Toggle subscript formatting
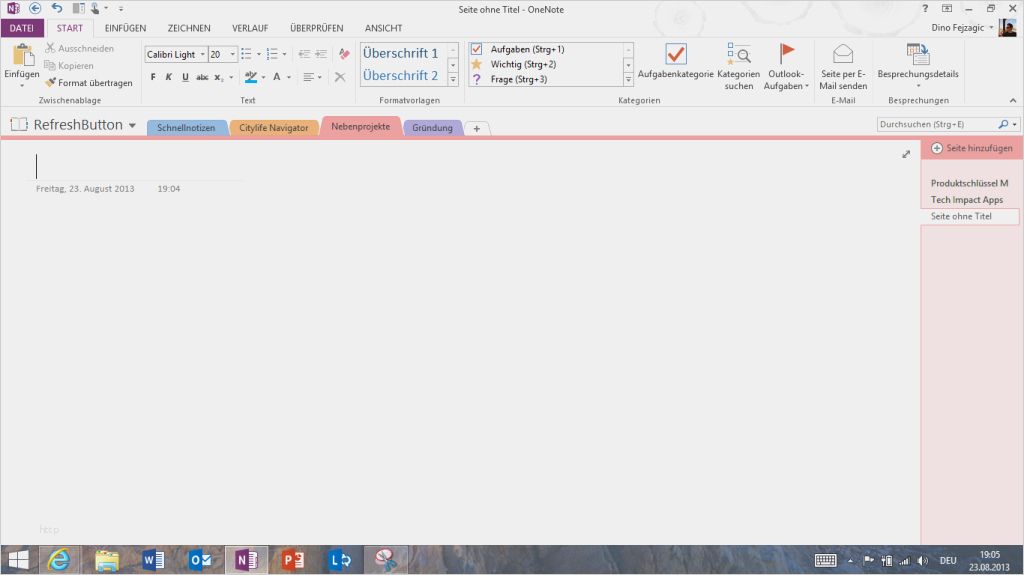 pos(219,77)
